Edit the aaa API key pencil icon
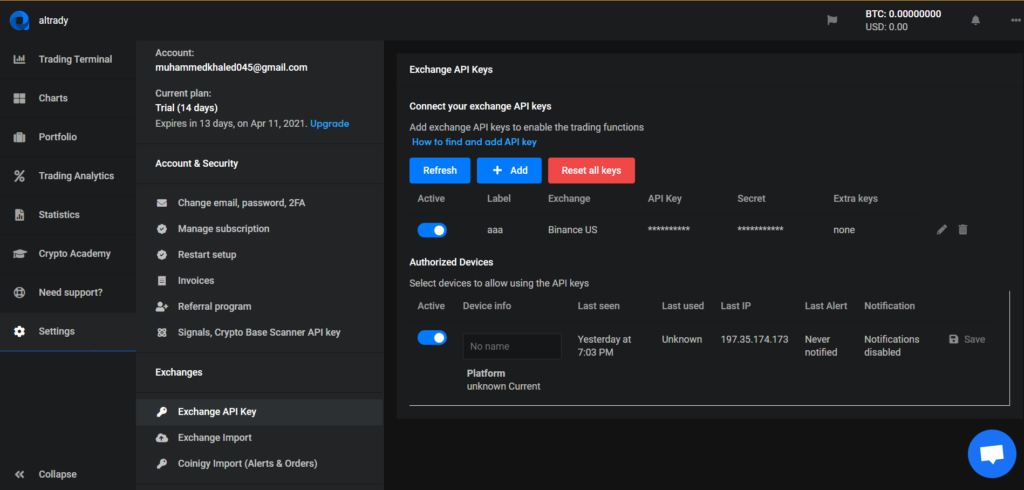Screen dimensions: 1024x490 click(942, 229)
